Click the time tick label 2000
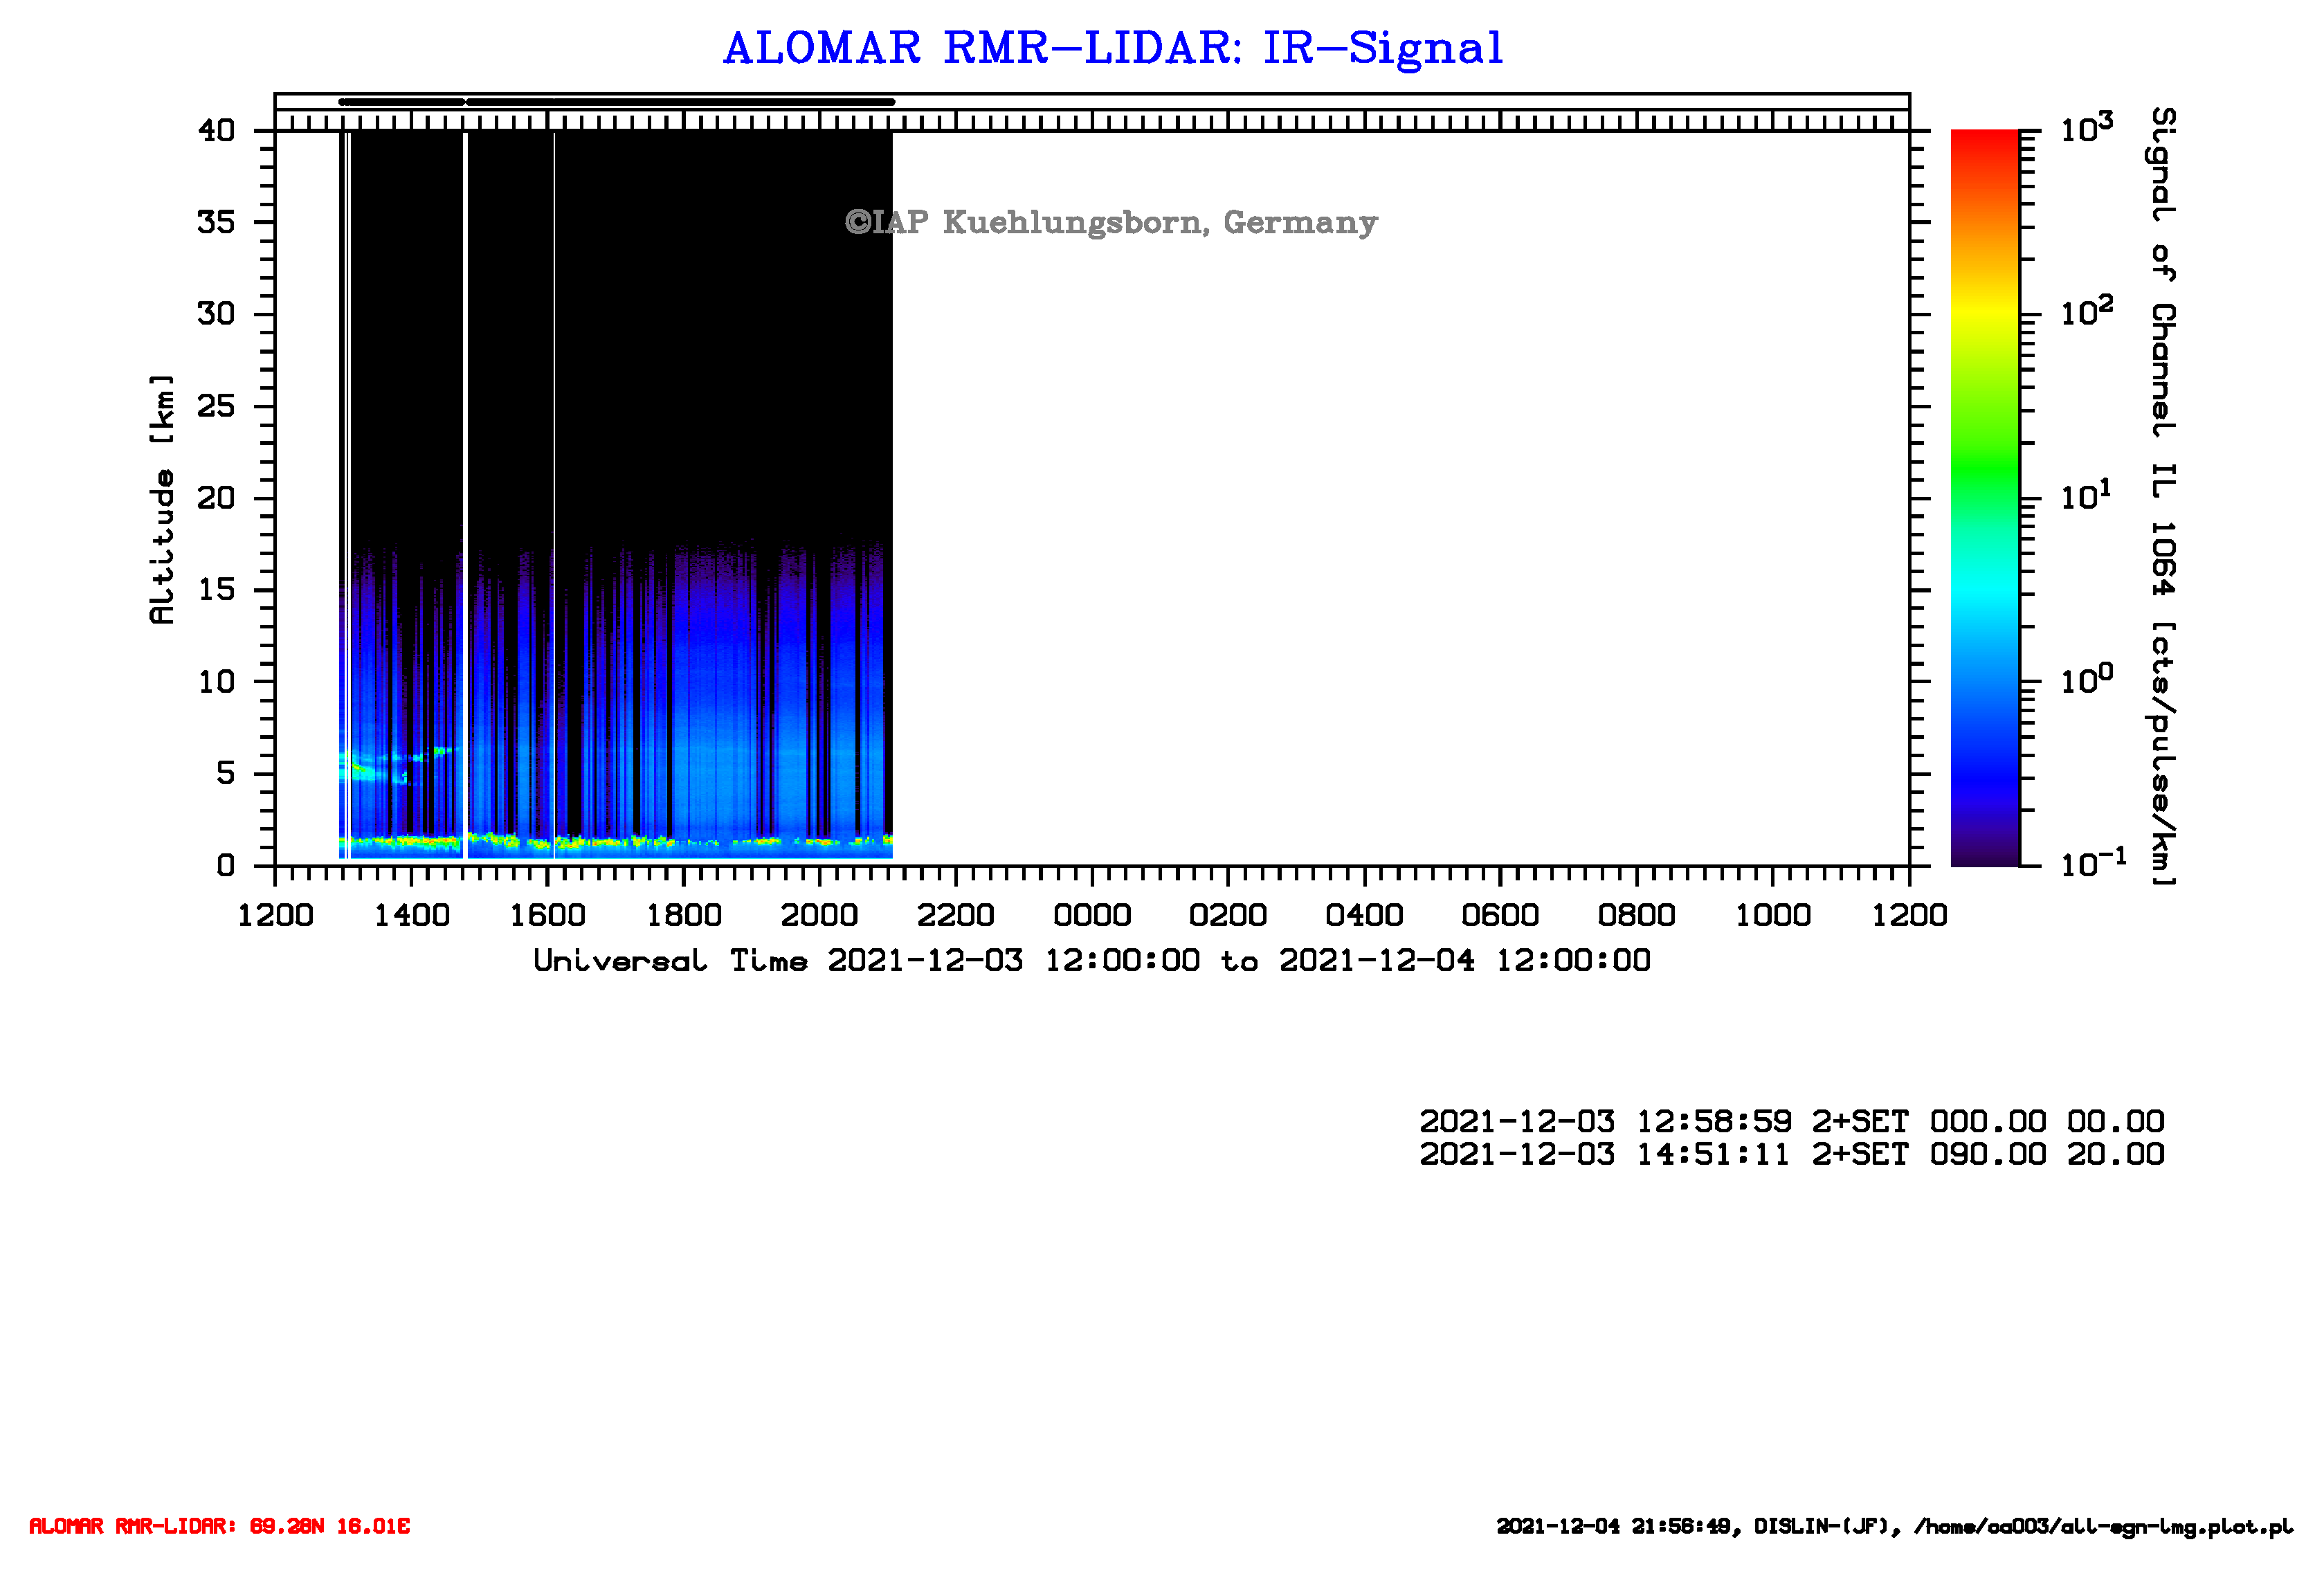Screen dimensions: 2324x1569 (x=819, y=915)
